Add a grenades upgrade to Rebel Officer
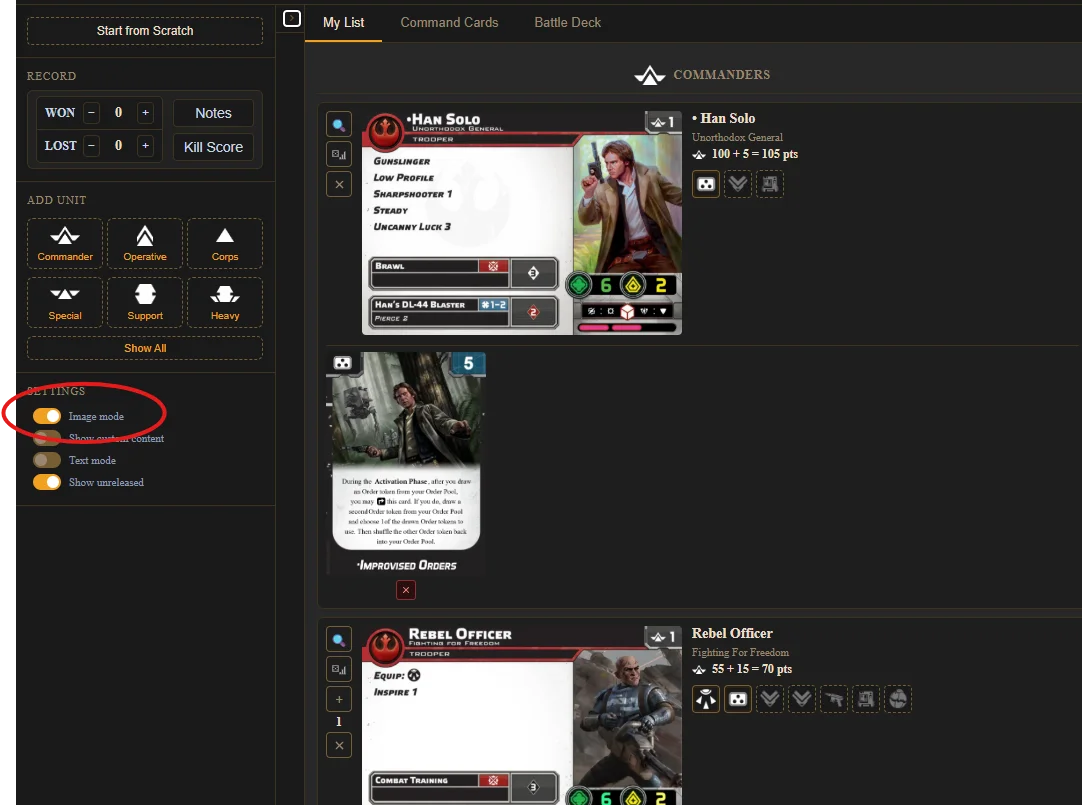This screenshot has height=805, width=1082. point(898,699)
